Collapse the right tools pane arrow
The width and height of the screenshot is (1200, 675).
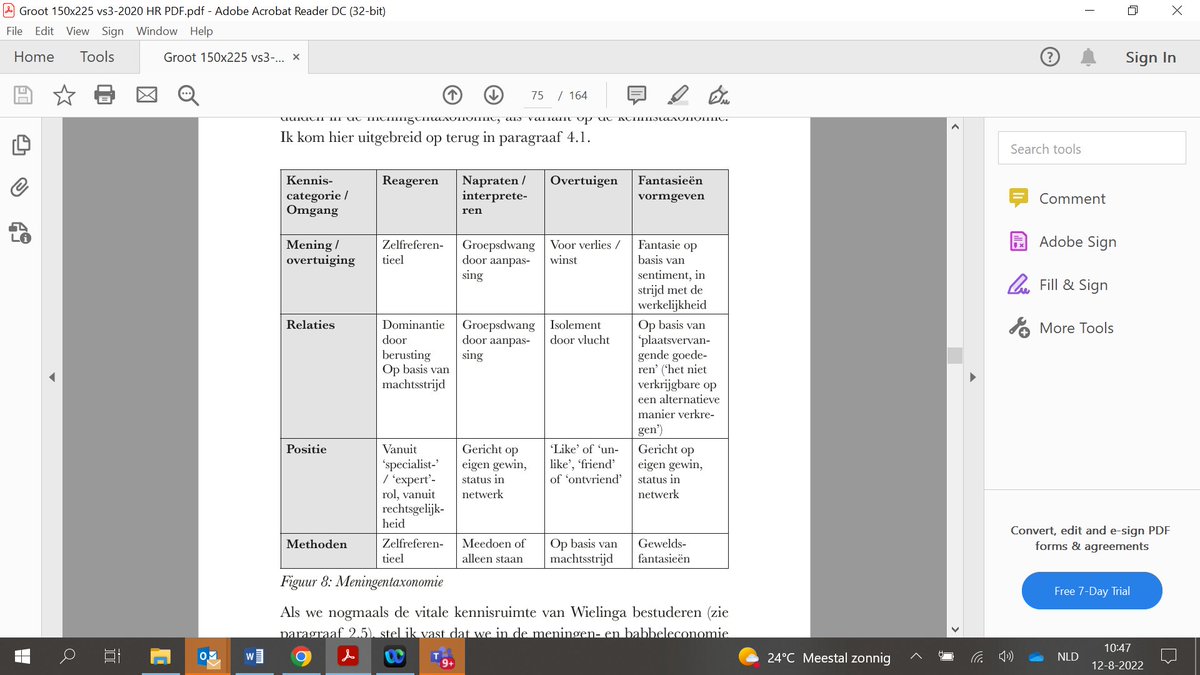(x=973, y=376)
